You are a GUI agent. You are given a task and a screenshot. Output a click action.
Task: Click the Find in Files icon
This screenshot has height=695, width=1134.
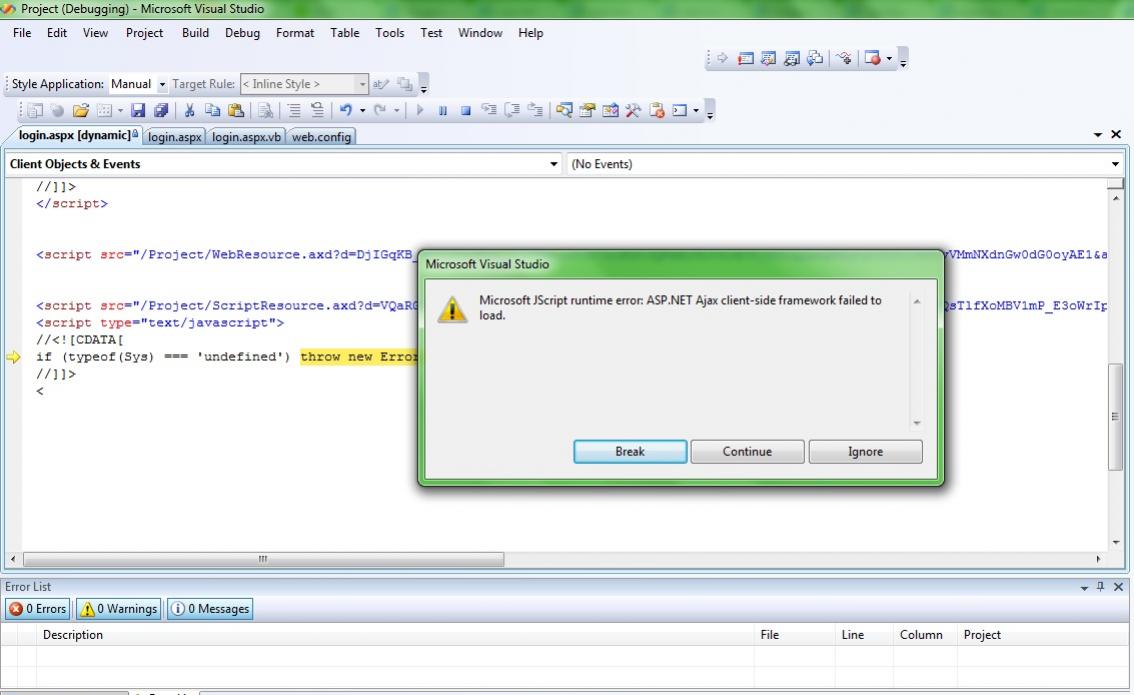(265, 111)
